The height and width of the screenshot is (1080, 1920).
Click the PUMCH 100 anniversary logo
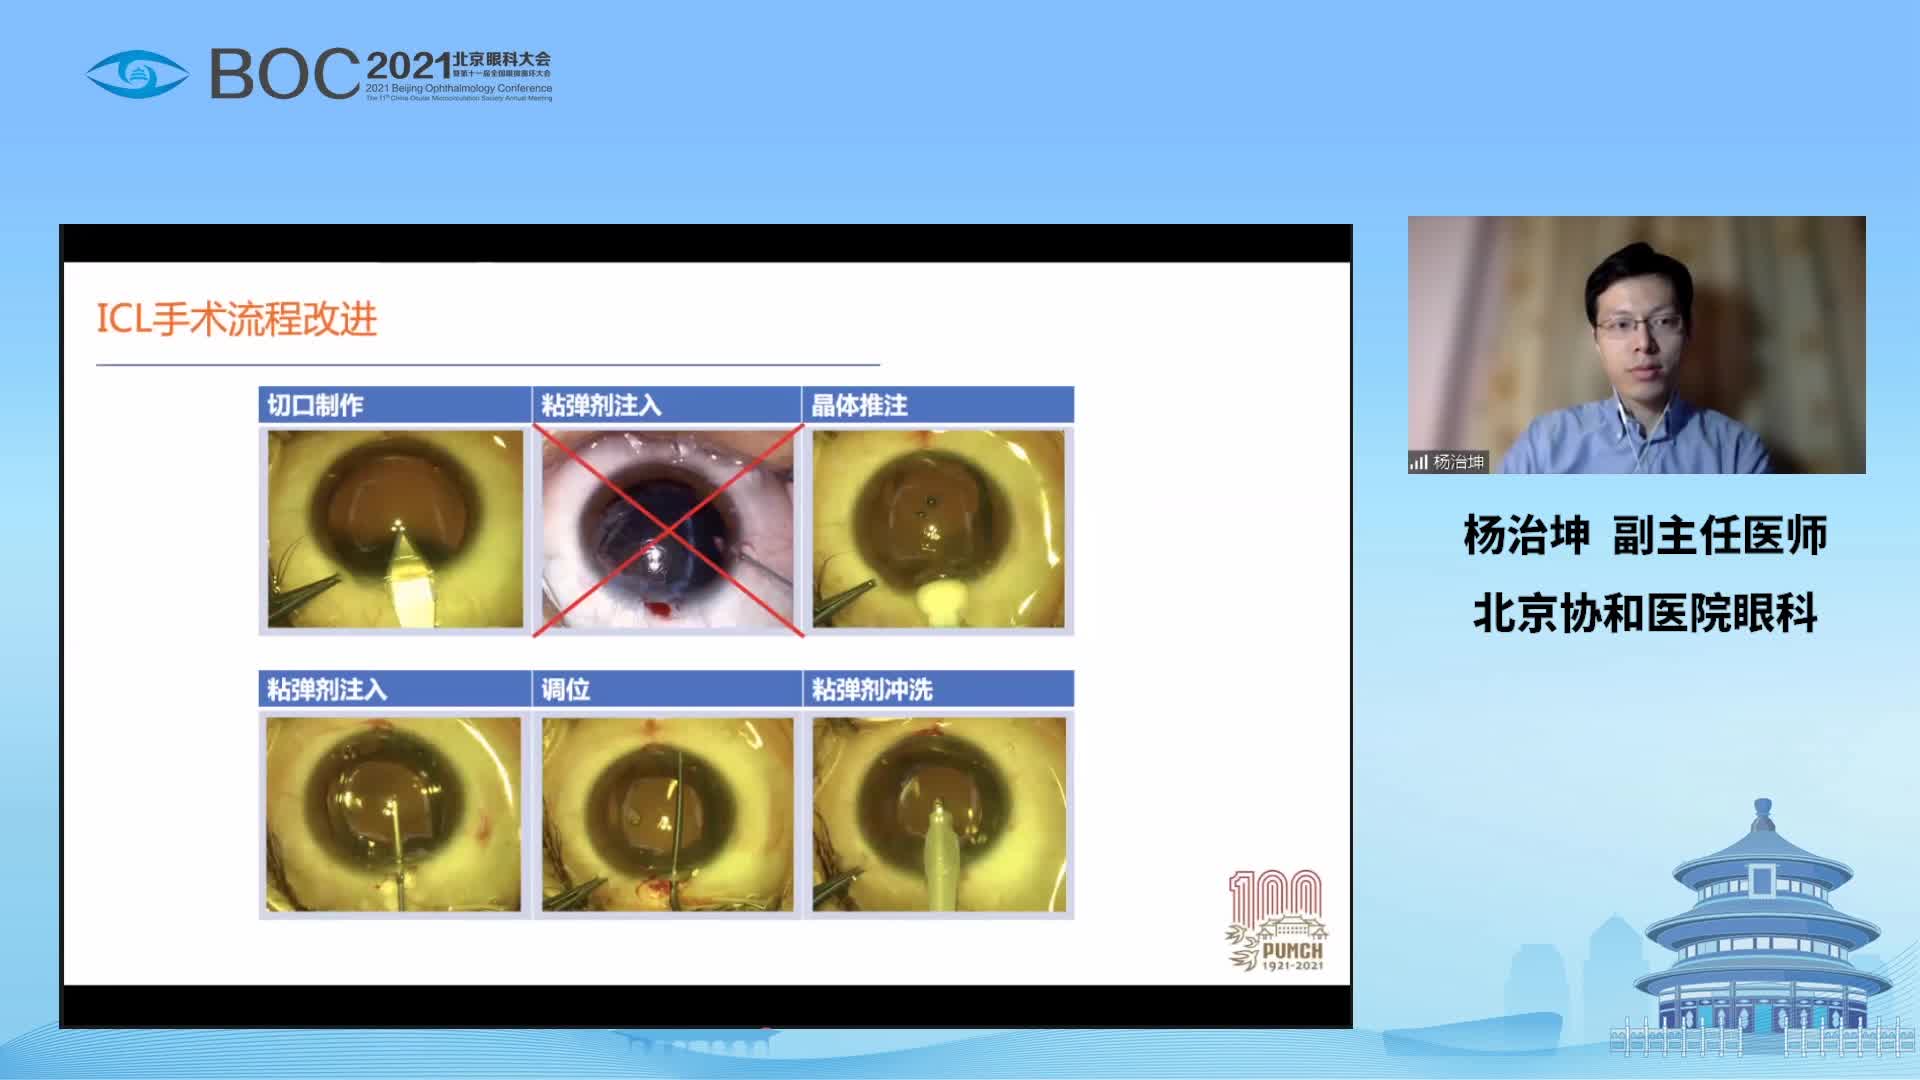tap(1276, 921)
